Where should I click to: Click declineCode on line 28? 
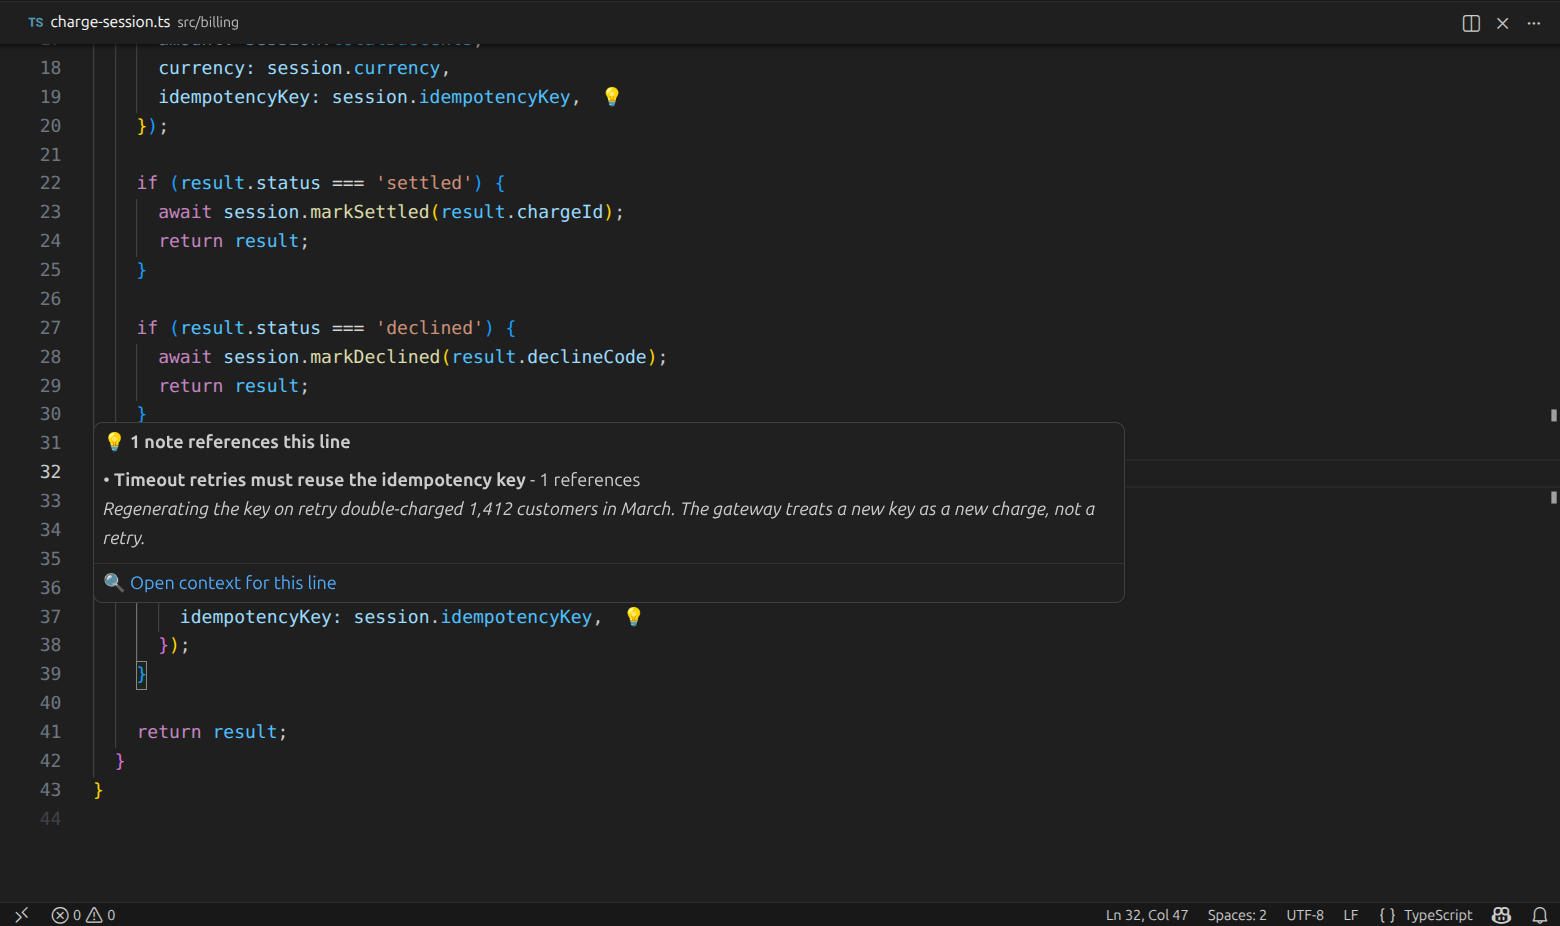coord(587,357)
